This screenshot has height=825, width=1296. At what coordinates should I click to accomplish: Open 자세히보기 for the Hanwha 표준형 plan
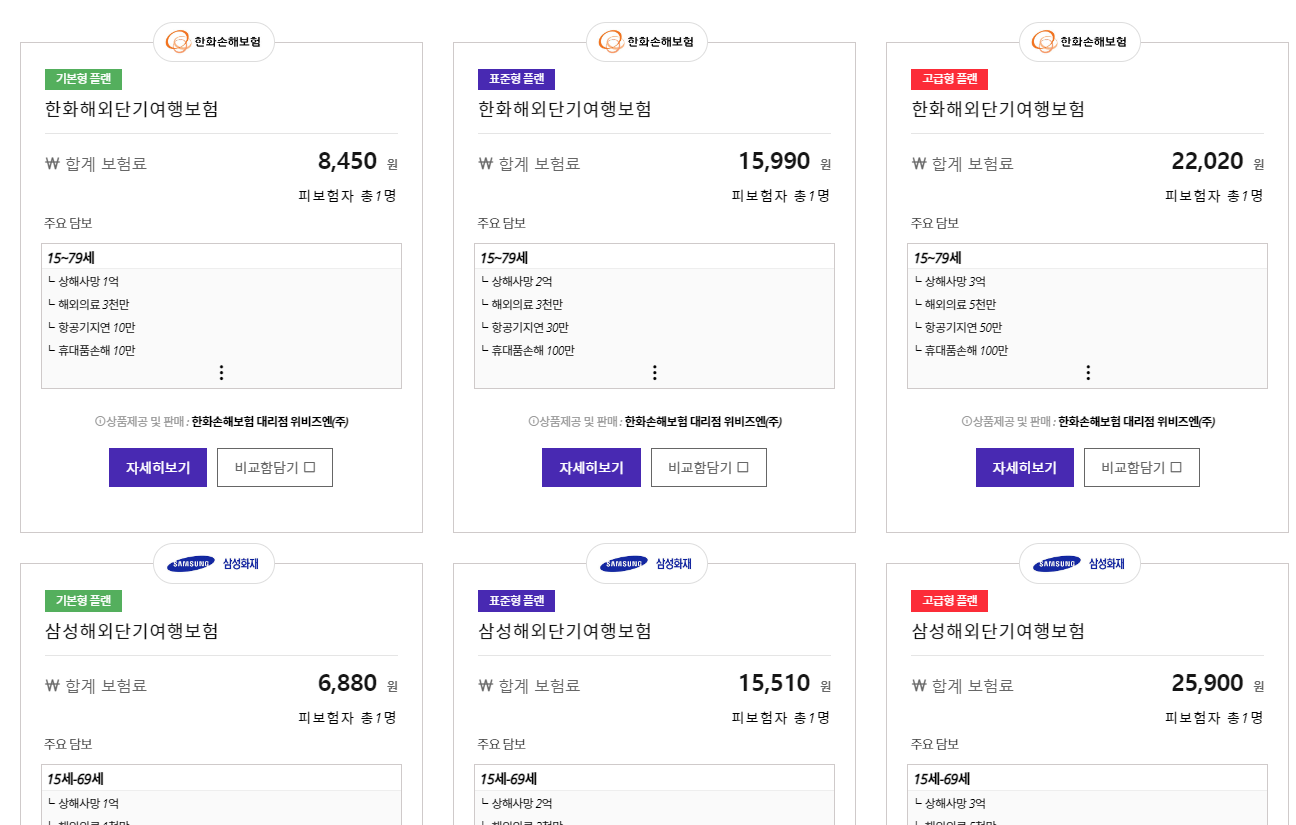591,468
